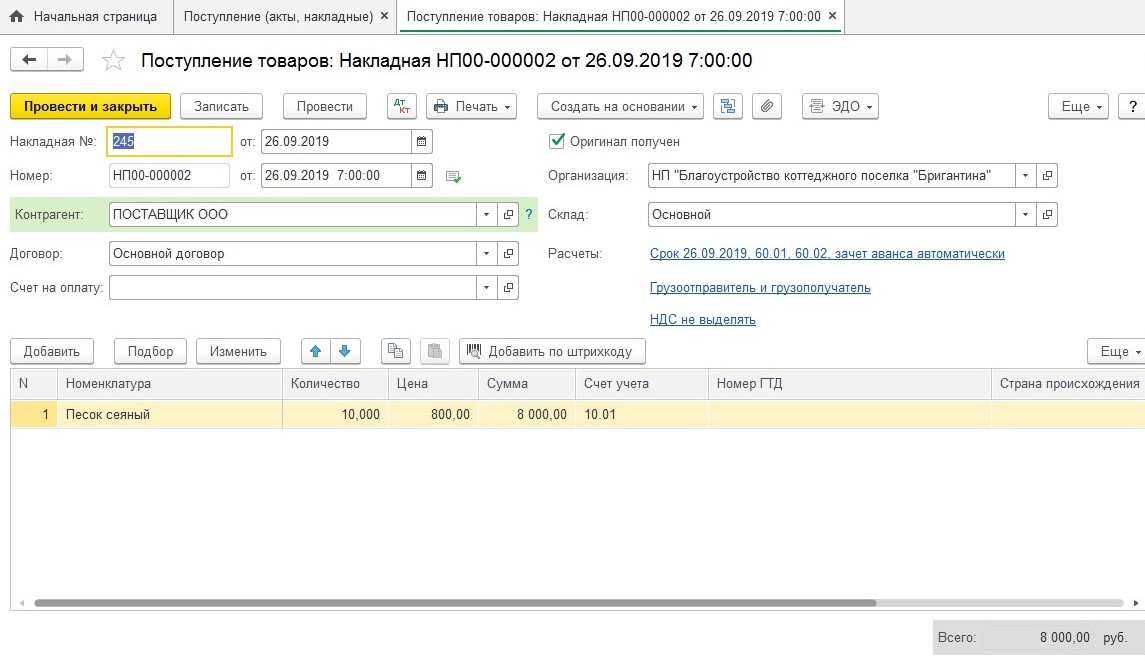Image resolution: width=1145 pixels, height=661 pixels.
Task: Navigate back with left arrow
Action: pos(28,60)
